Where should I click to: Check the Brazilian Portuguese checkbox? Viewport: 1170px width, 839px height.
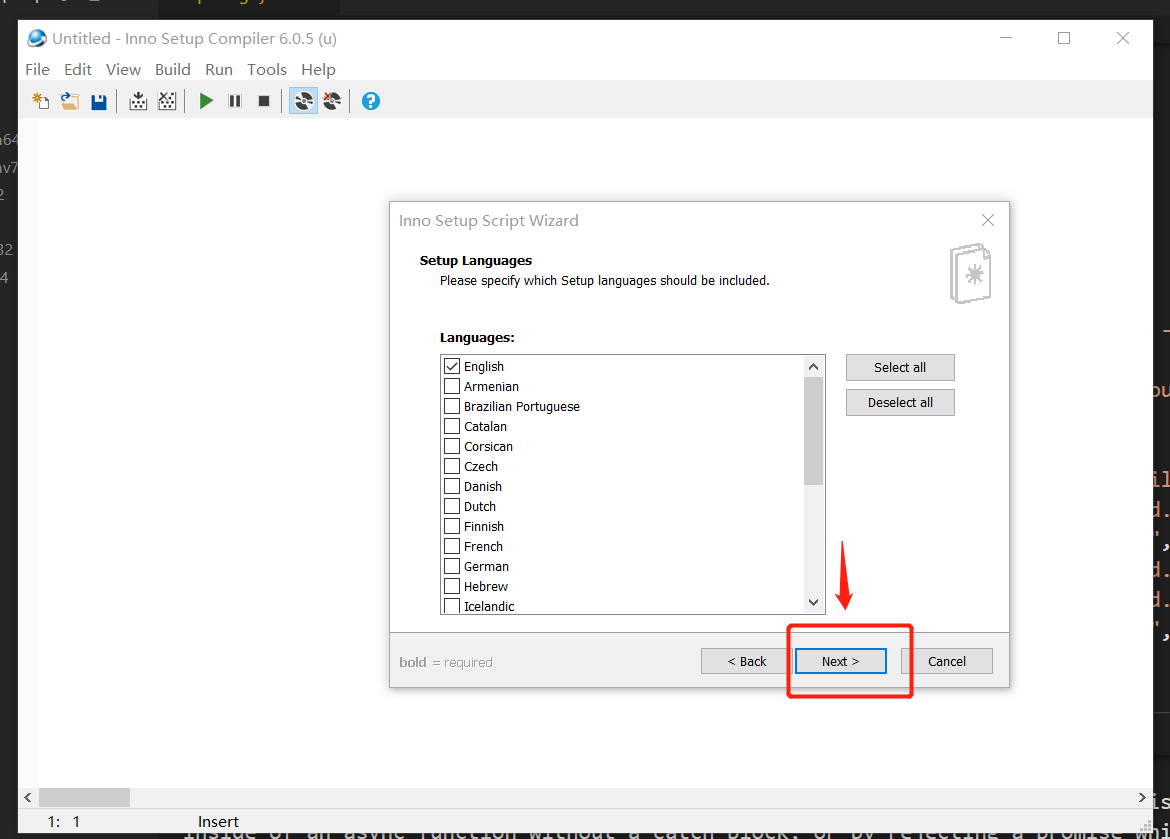click(x=451, y=406)
